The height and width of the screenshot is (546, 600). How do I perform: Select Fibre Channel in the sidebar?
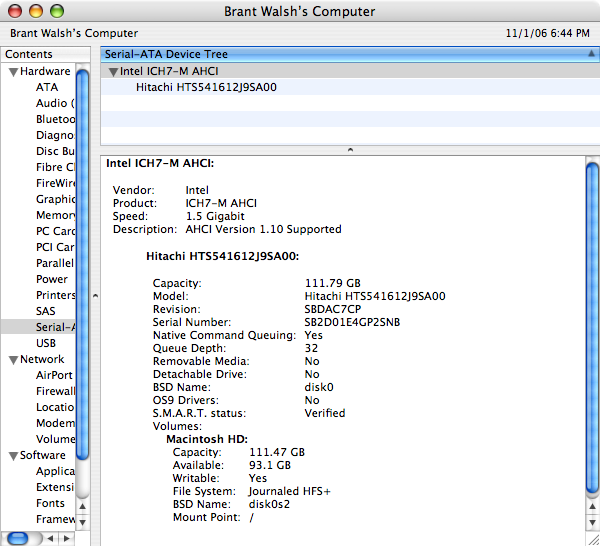[55, 167]
